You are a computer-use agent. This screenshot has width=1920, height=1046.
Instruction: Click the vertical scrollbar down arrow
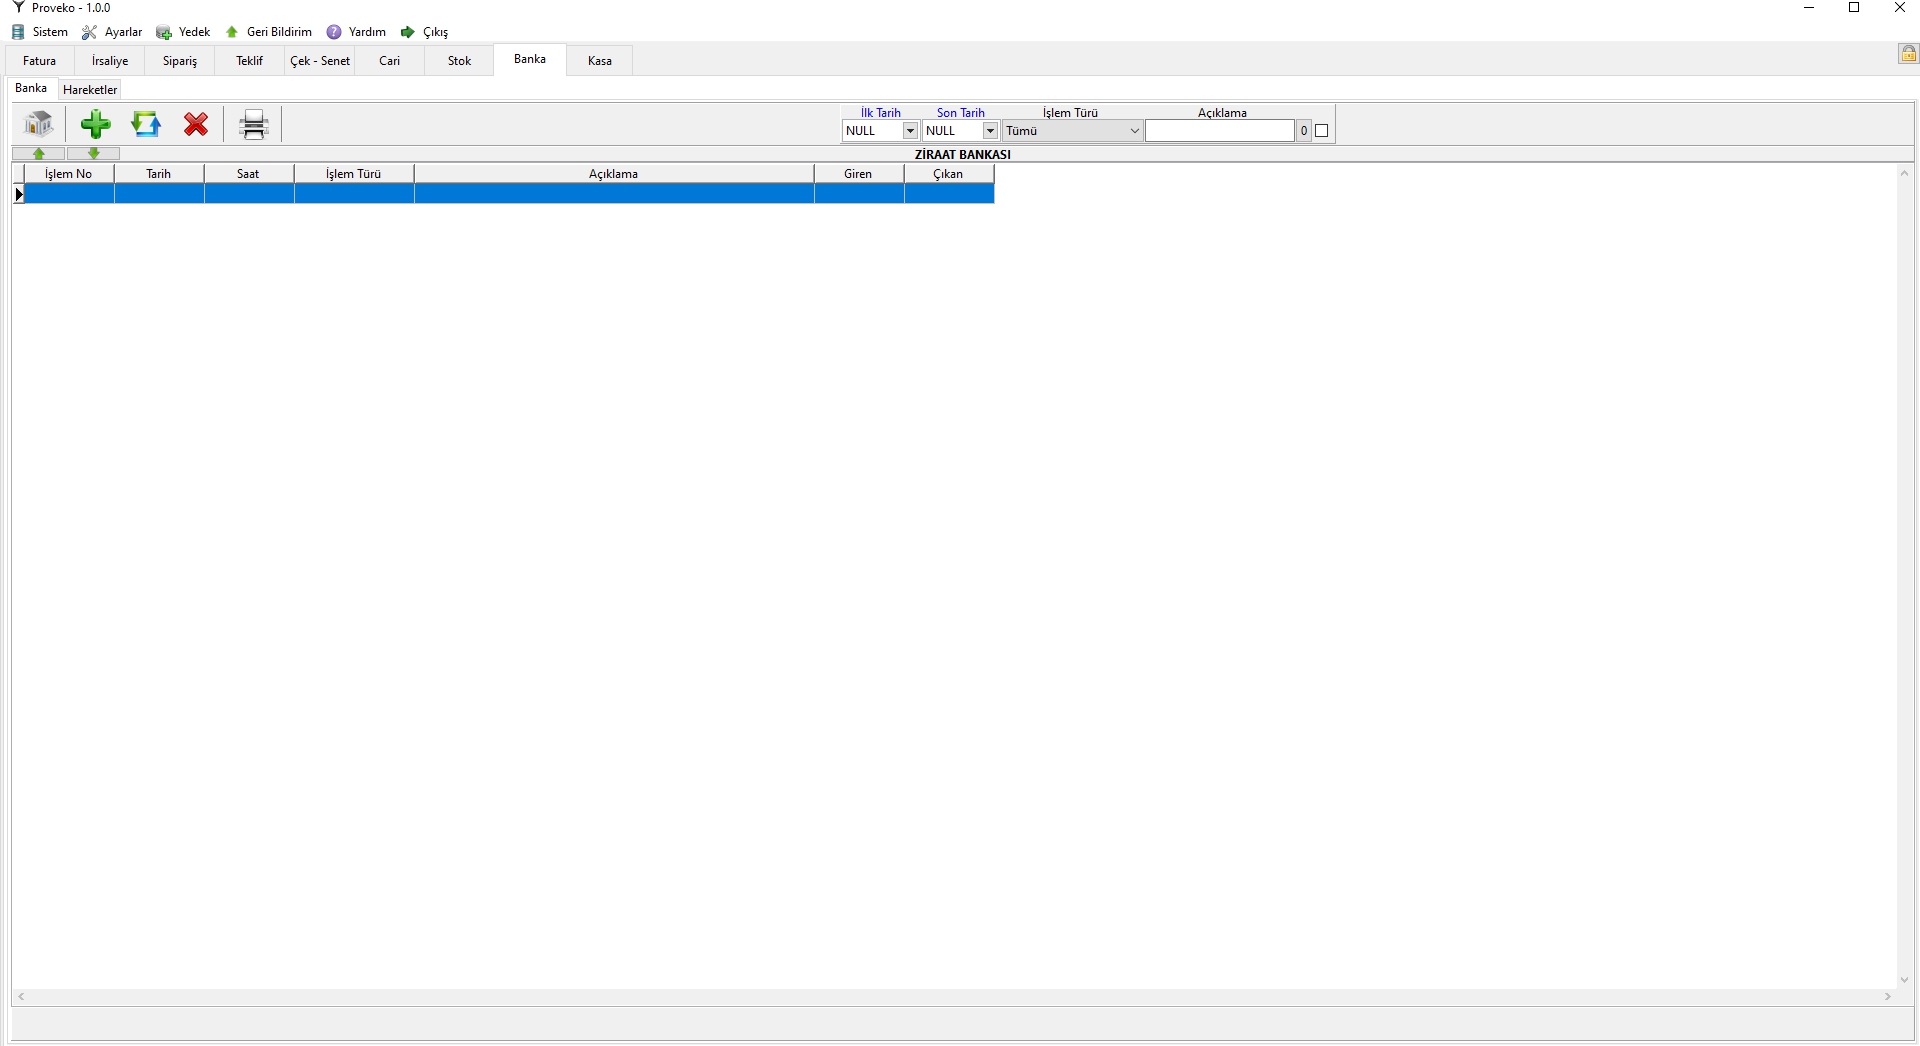(x=1905, y=980)
